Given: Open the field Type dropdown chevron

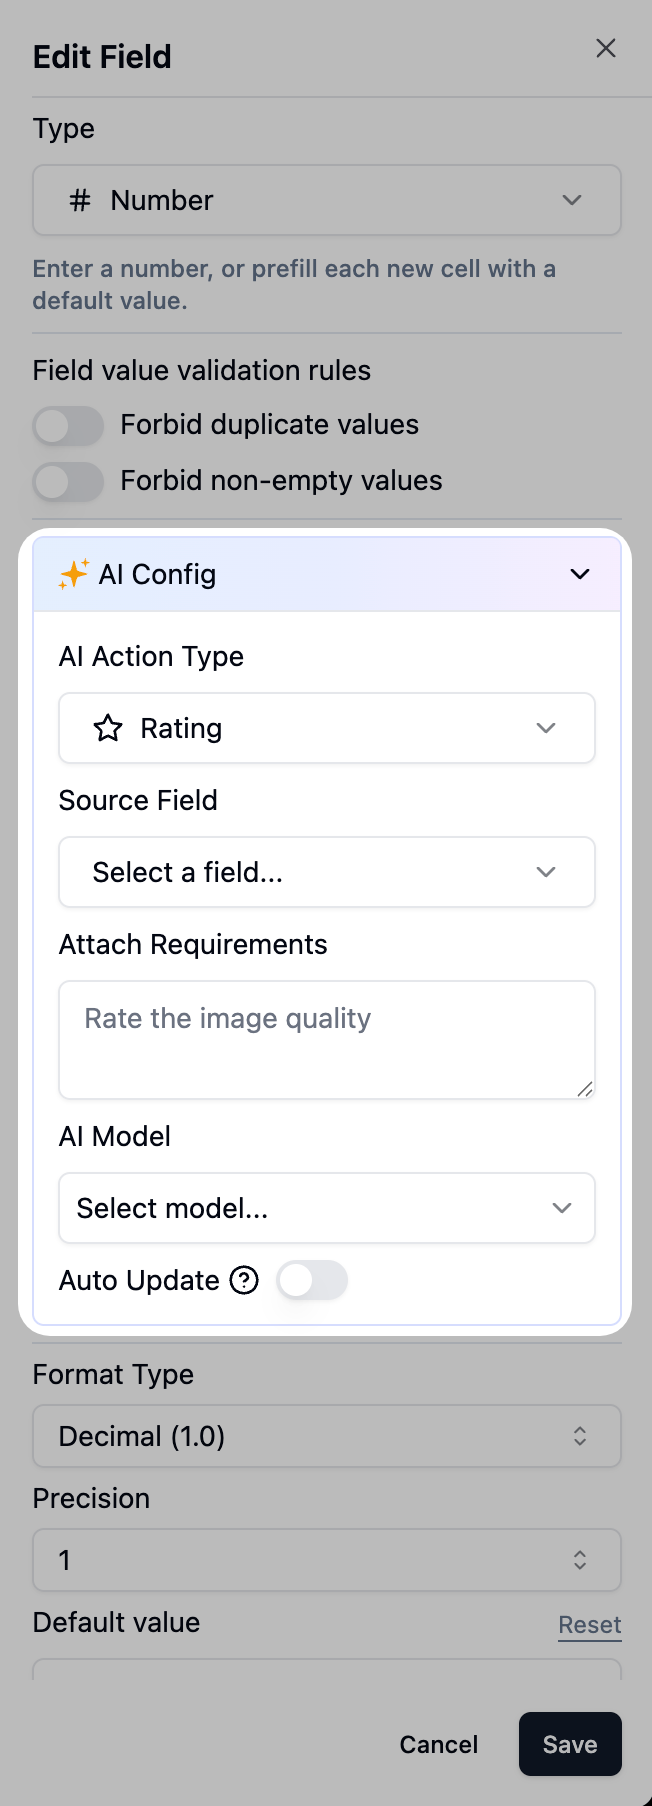Looking at the screenshot, I should (572, 200).
